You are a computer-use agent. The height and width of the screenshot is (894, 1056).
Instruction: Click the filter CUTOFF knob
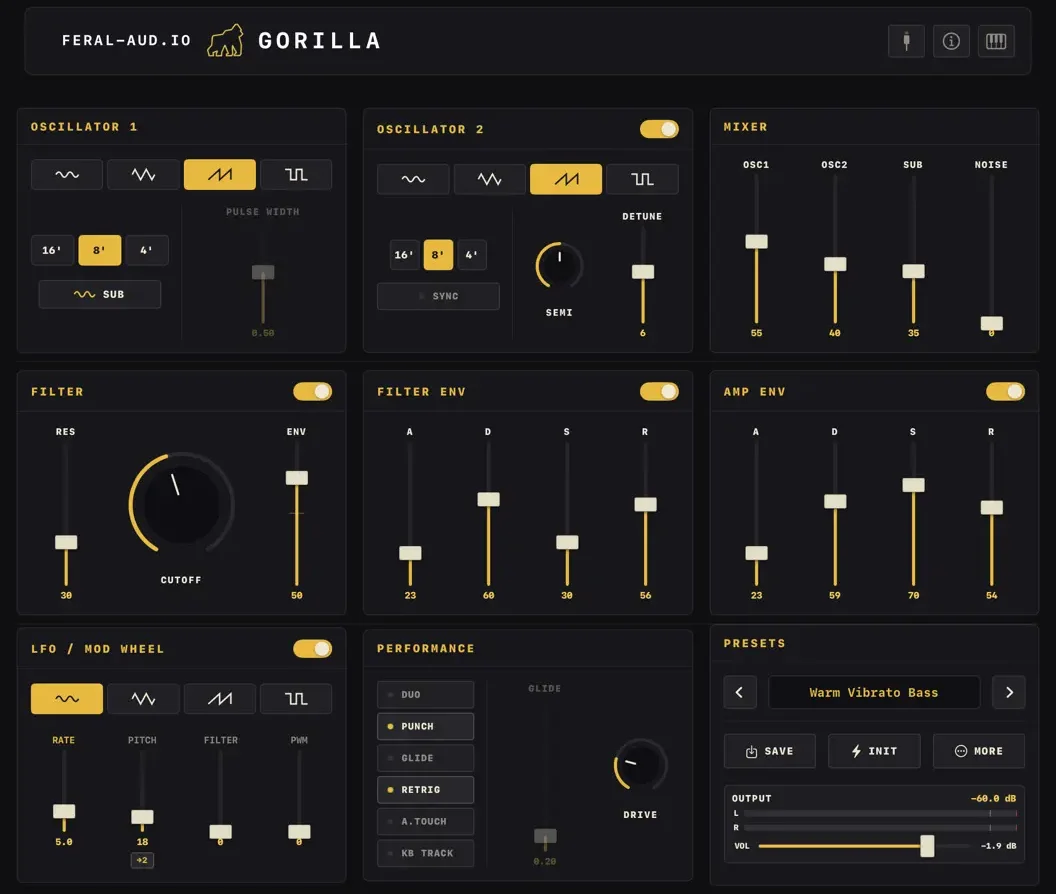click(181, 504)
